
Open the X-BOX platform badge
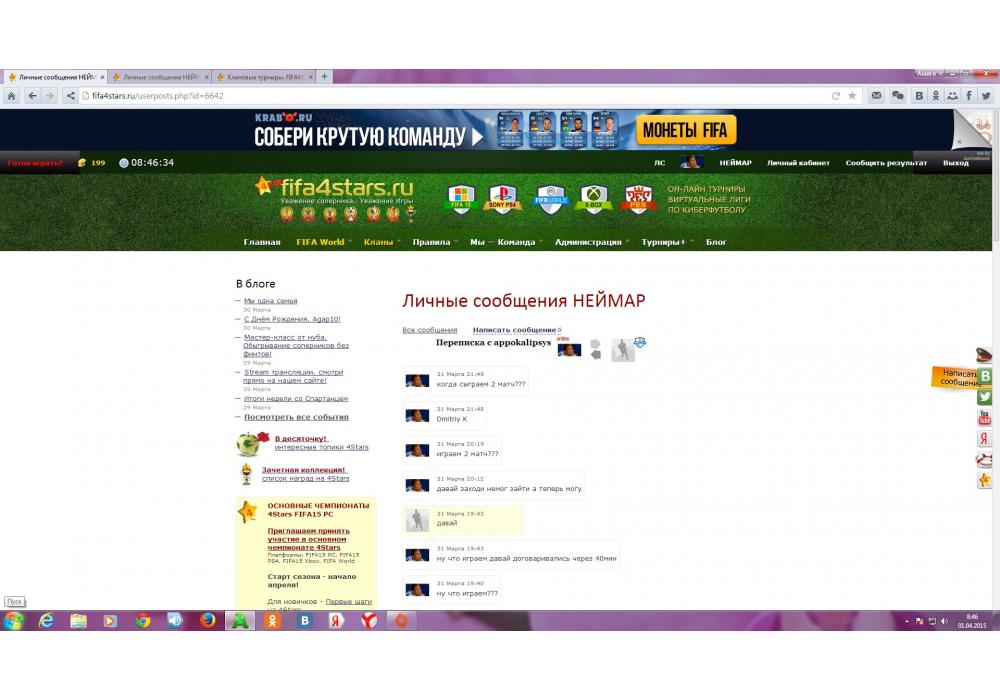point(595,198)
